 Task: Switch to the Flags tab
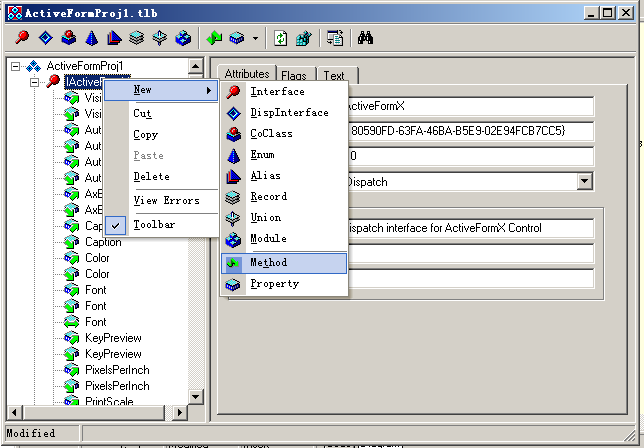pyautogui.click(x=294, y=75)
